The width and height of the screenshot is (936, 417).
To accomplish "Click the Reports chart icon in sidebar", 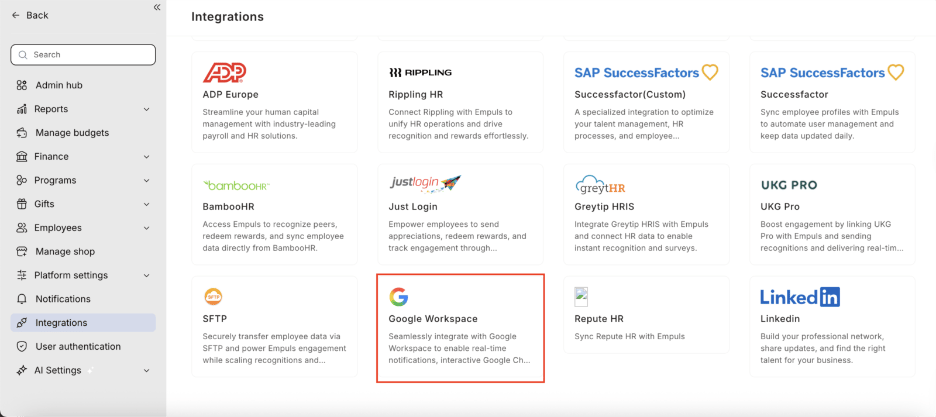I will (22, 109).
